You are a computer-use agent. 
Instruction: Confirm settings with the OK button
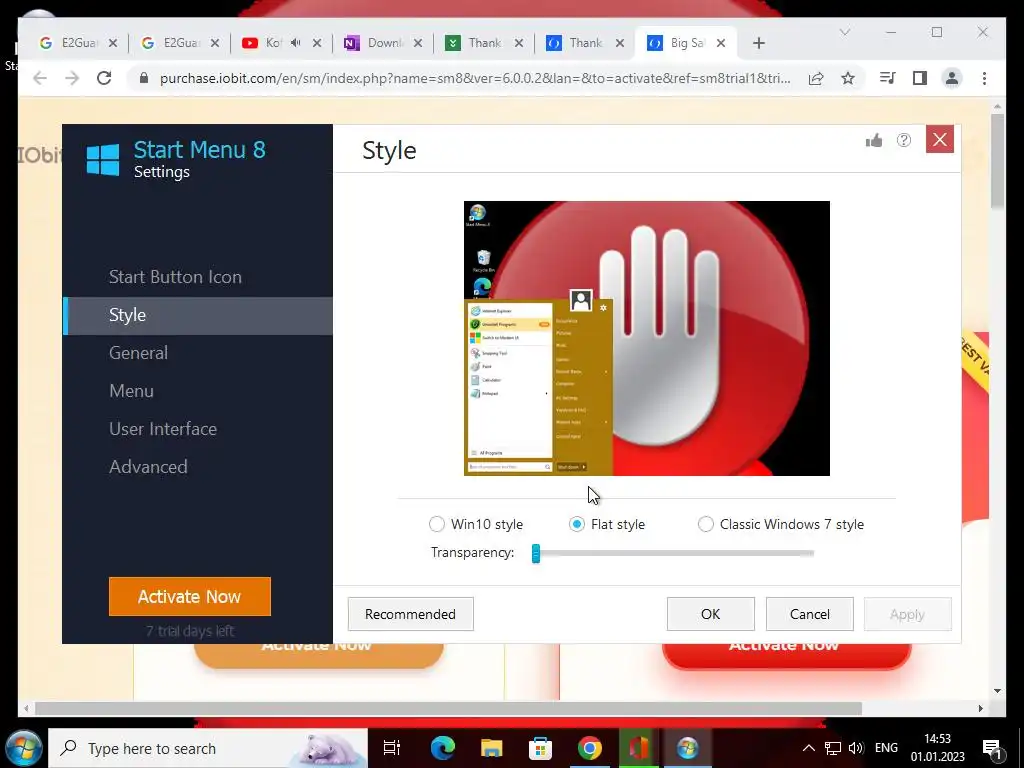[x=711, y=614]
